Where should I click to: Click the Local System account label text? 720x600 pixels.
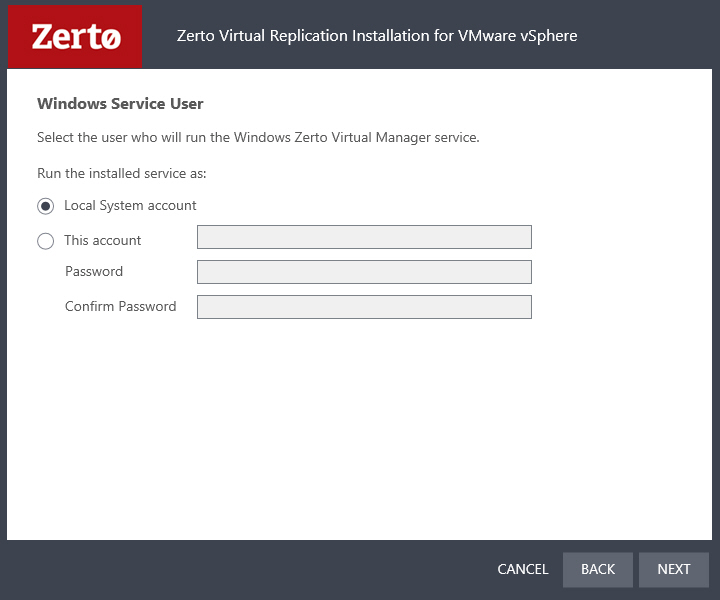coord(130,205)
